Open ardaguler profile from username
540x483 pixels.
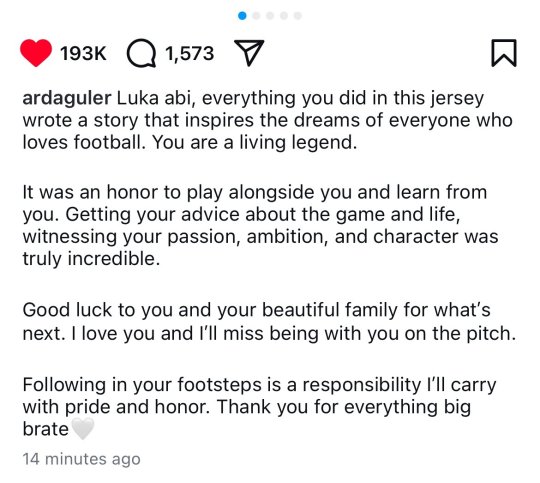point(67,98)
